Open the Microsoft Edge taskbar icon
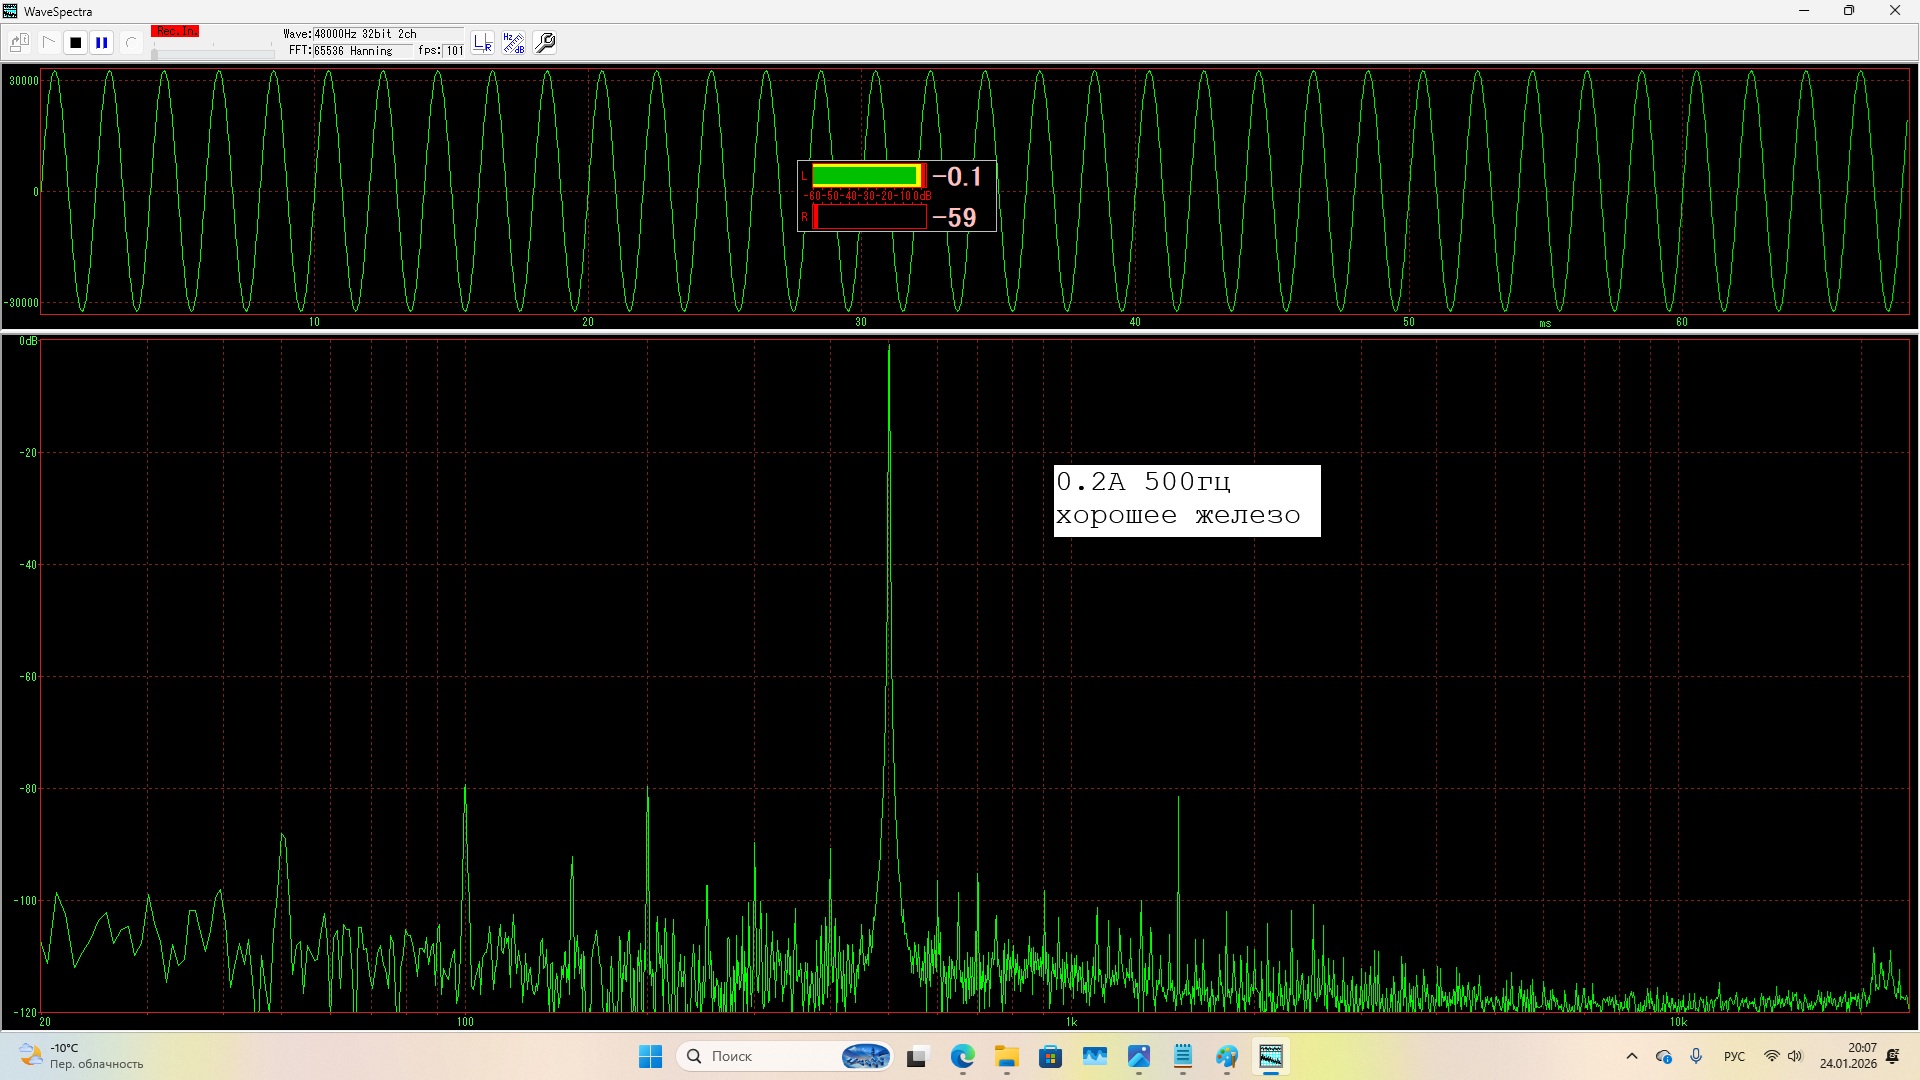Image resolution: width=1920 pixels, height=1080 pixels. point(962,1056)
